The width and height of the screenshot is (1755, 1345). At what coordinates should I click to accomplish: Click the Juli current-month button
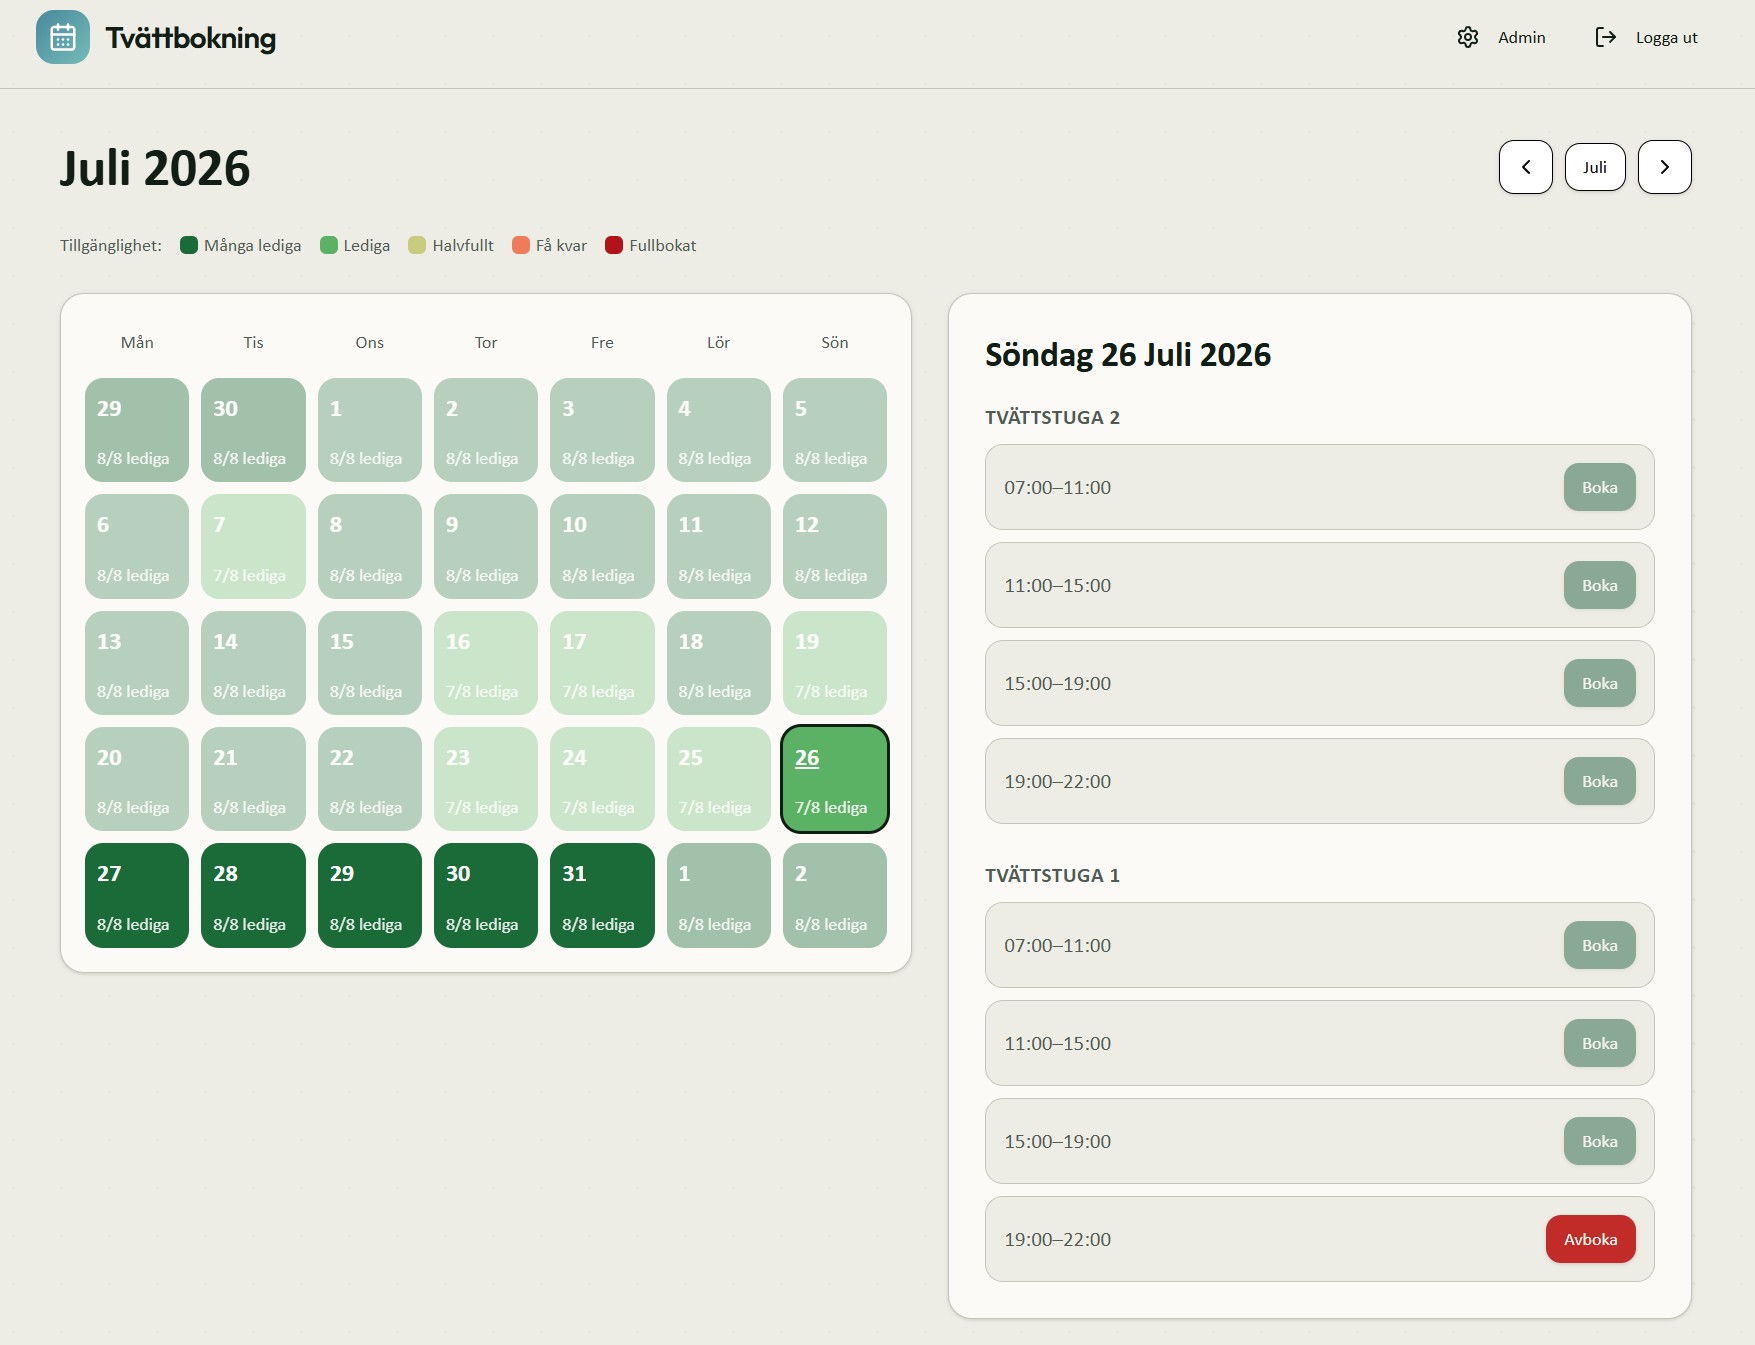click(1595, 167)
